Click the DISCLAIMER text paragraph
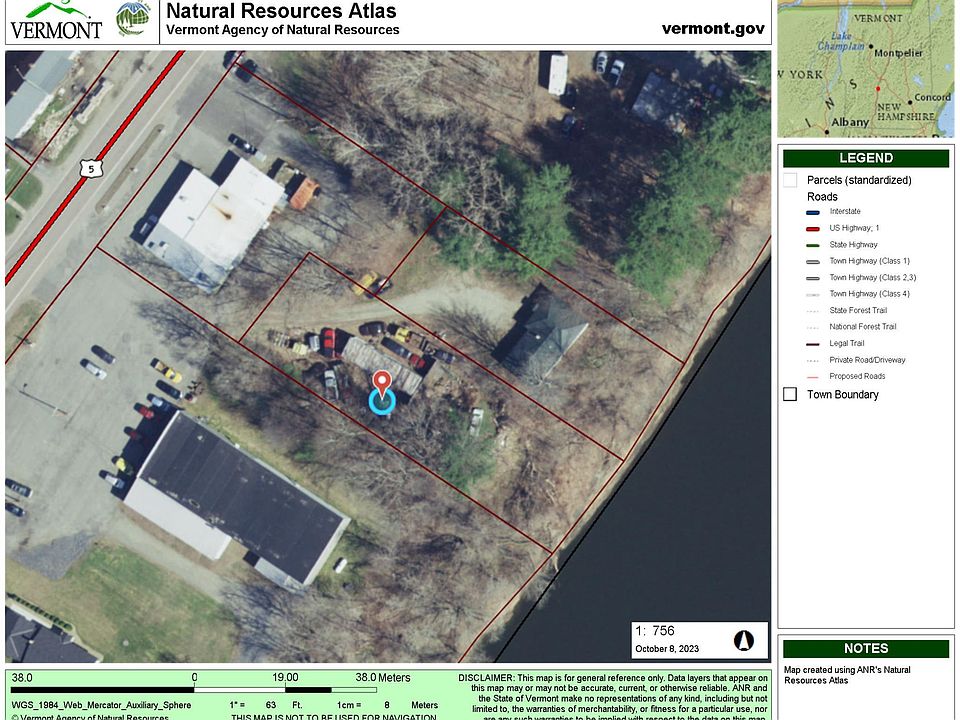 pos(613,698)
